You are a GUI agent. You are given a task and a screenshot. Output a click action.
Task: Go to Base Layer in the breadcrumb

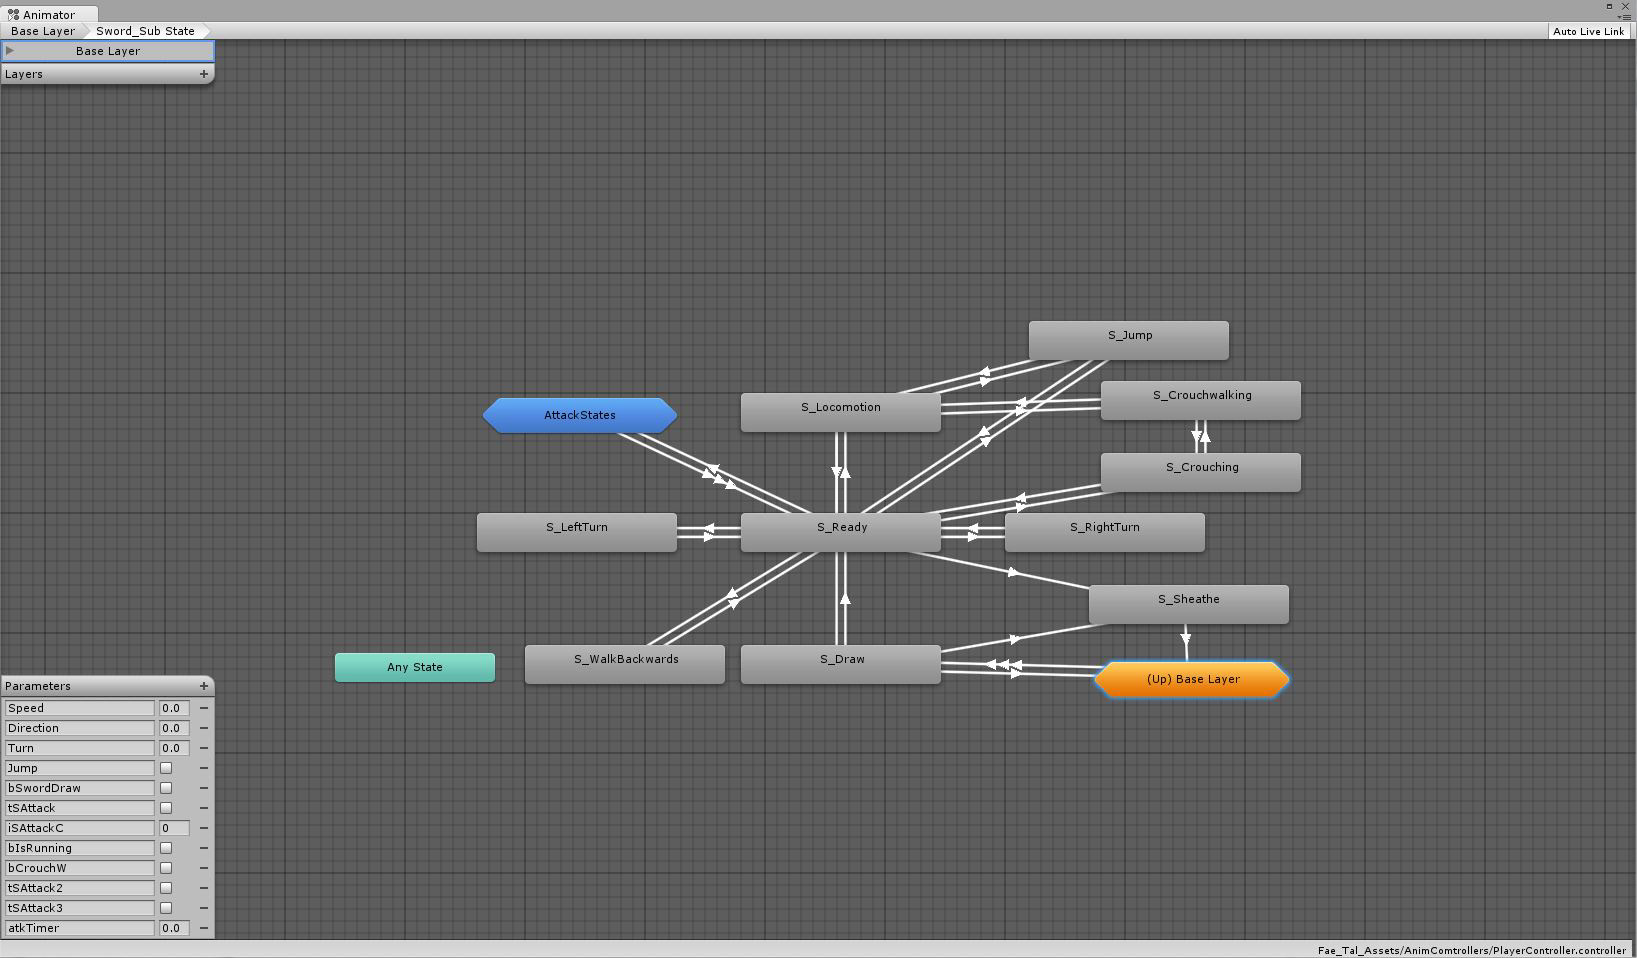click(x=43, y=31)
